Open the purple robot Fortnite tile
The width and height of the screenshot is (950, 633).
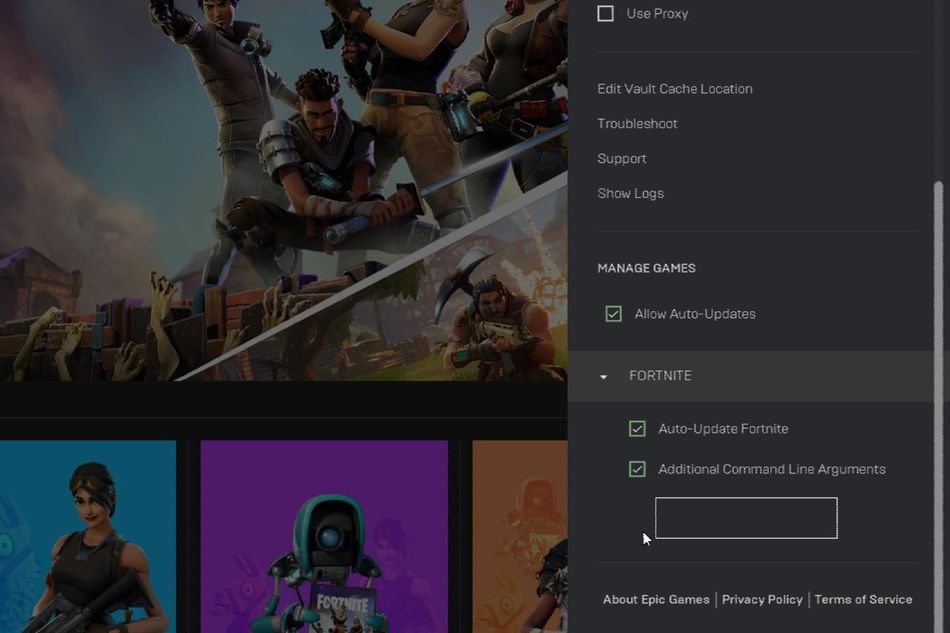[x=324, y=537]
